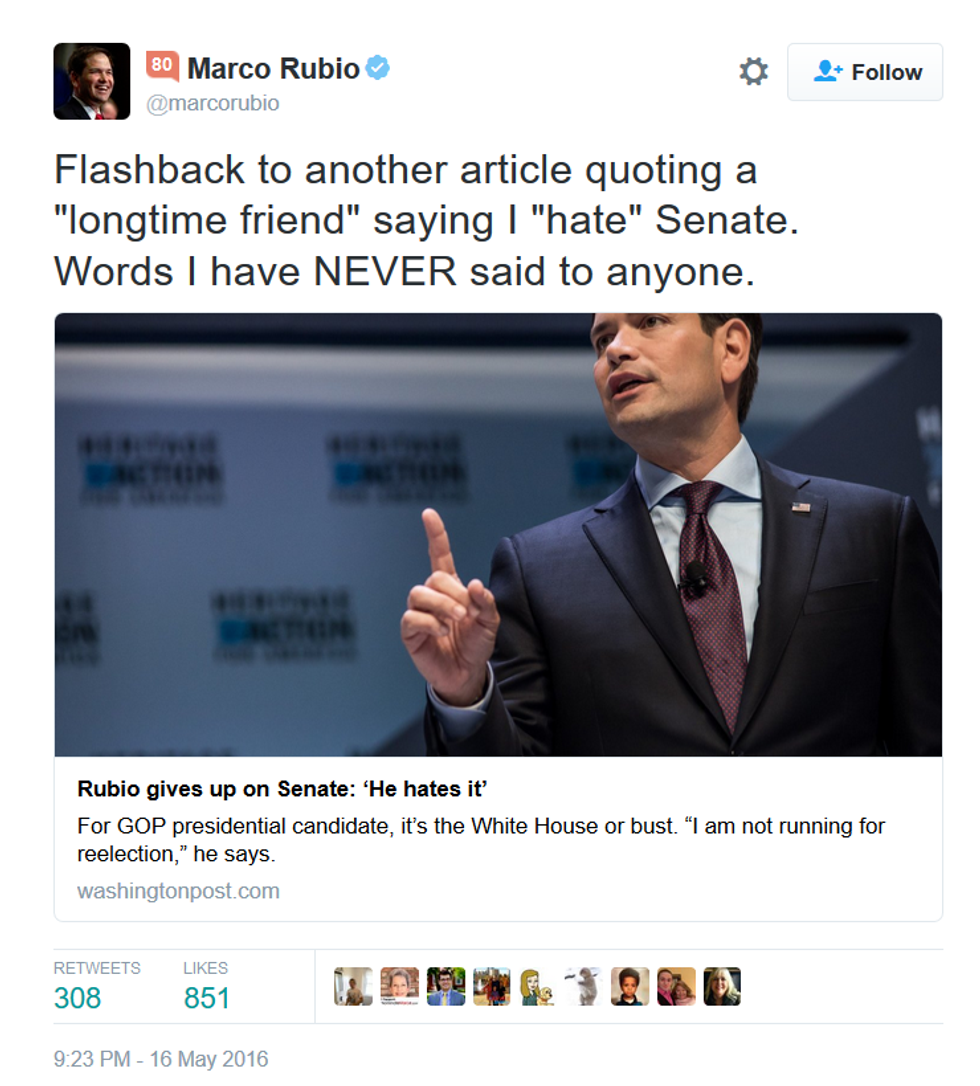Viewport: 980px width, 1086px height.
Task: Click the red 80 score badge
Action: [x=162, y=66]
